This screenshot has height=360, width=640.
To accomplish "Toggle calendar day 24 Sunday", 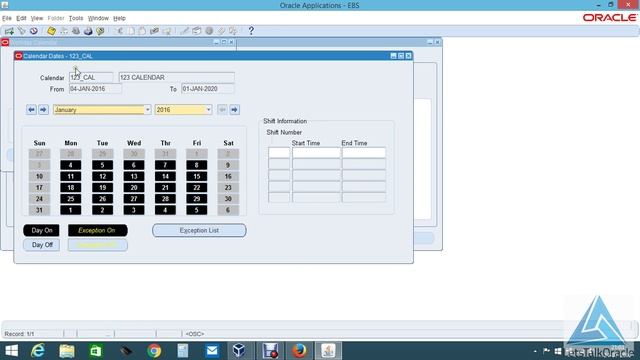I will click(x=39, y=199).
